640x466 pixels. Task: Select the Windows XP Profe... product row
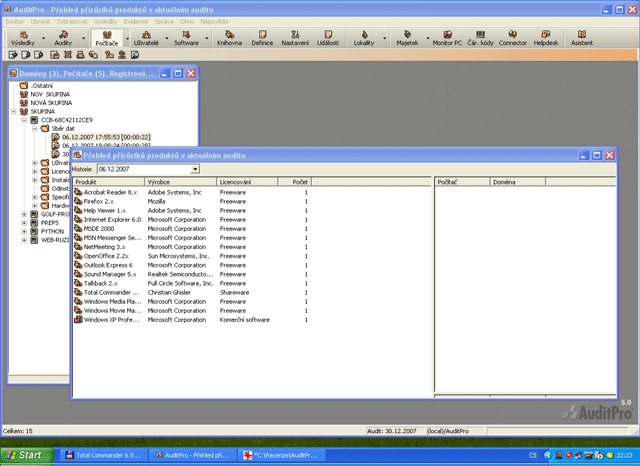pos(191,320)
